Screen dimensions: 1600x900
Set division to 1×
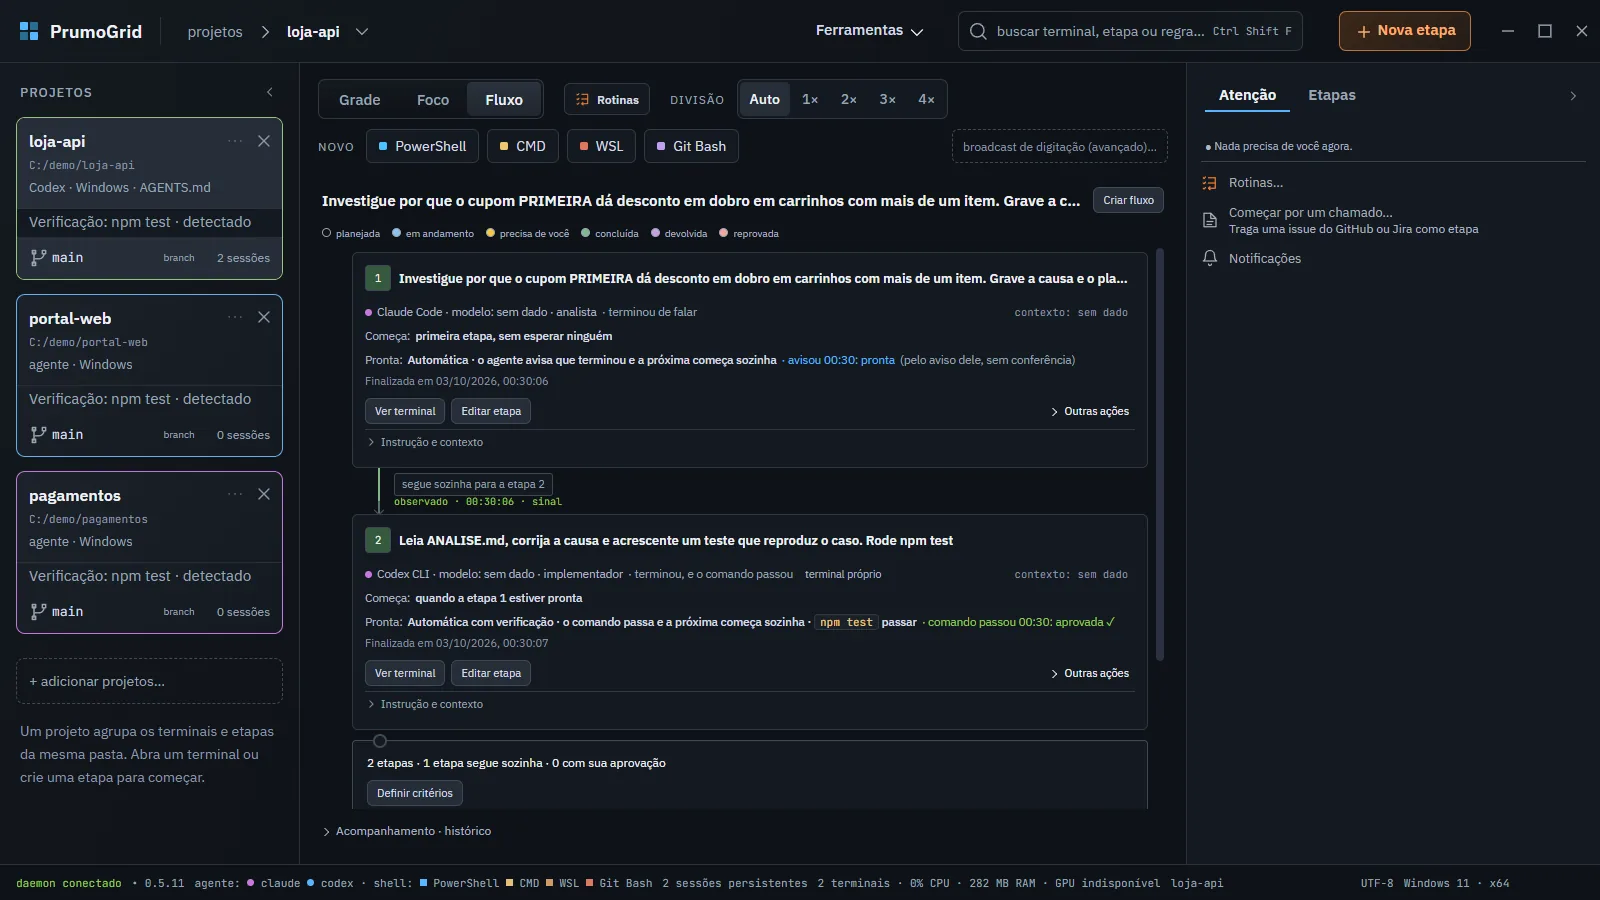pos(810,99)
